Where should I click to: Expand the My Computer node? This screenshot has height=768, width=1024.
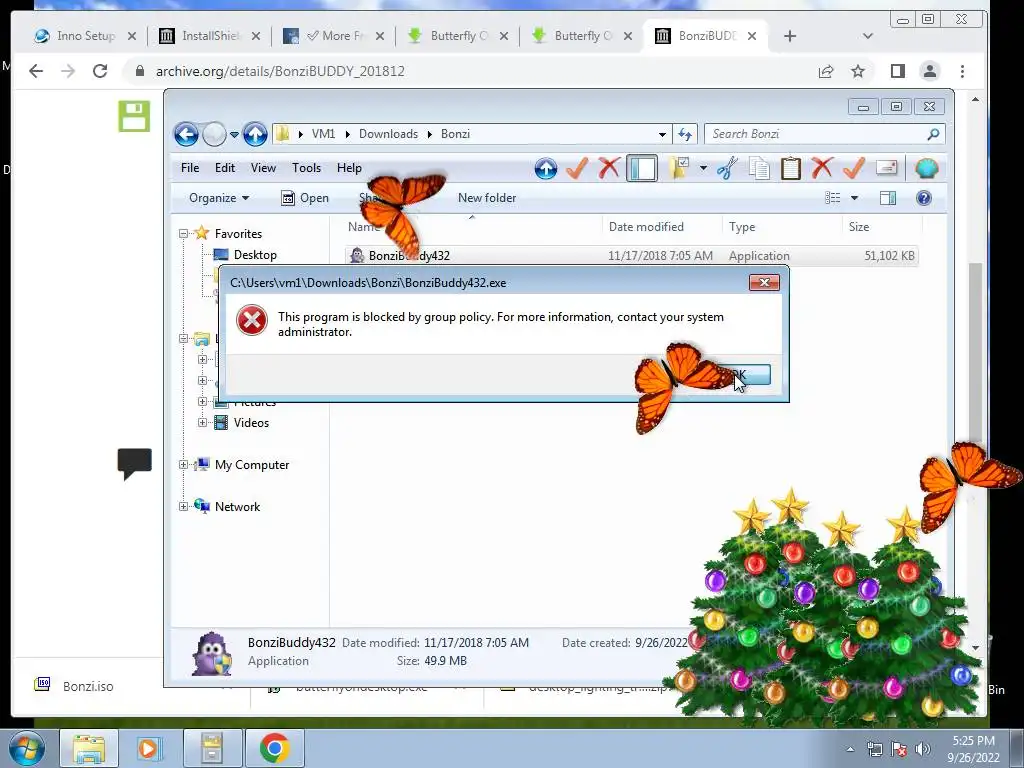[184, 465]
